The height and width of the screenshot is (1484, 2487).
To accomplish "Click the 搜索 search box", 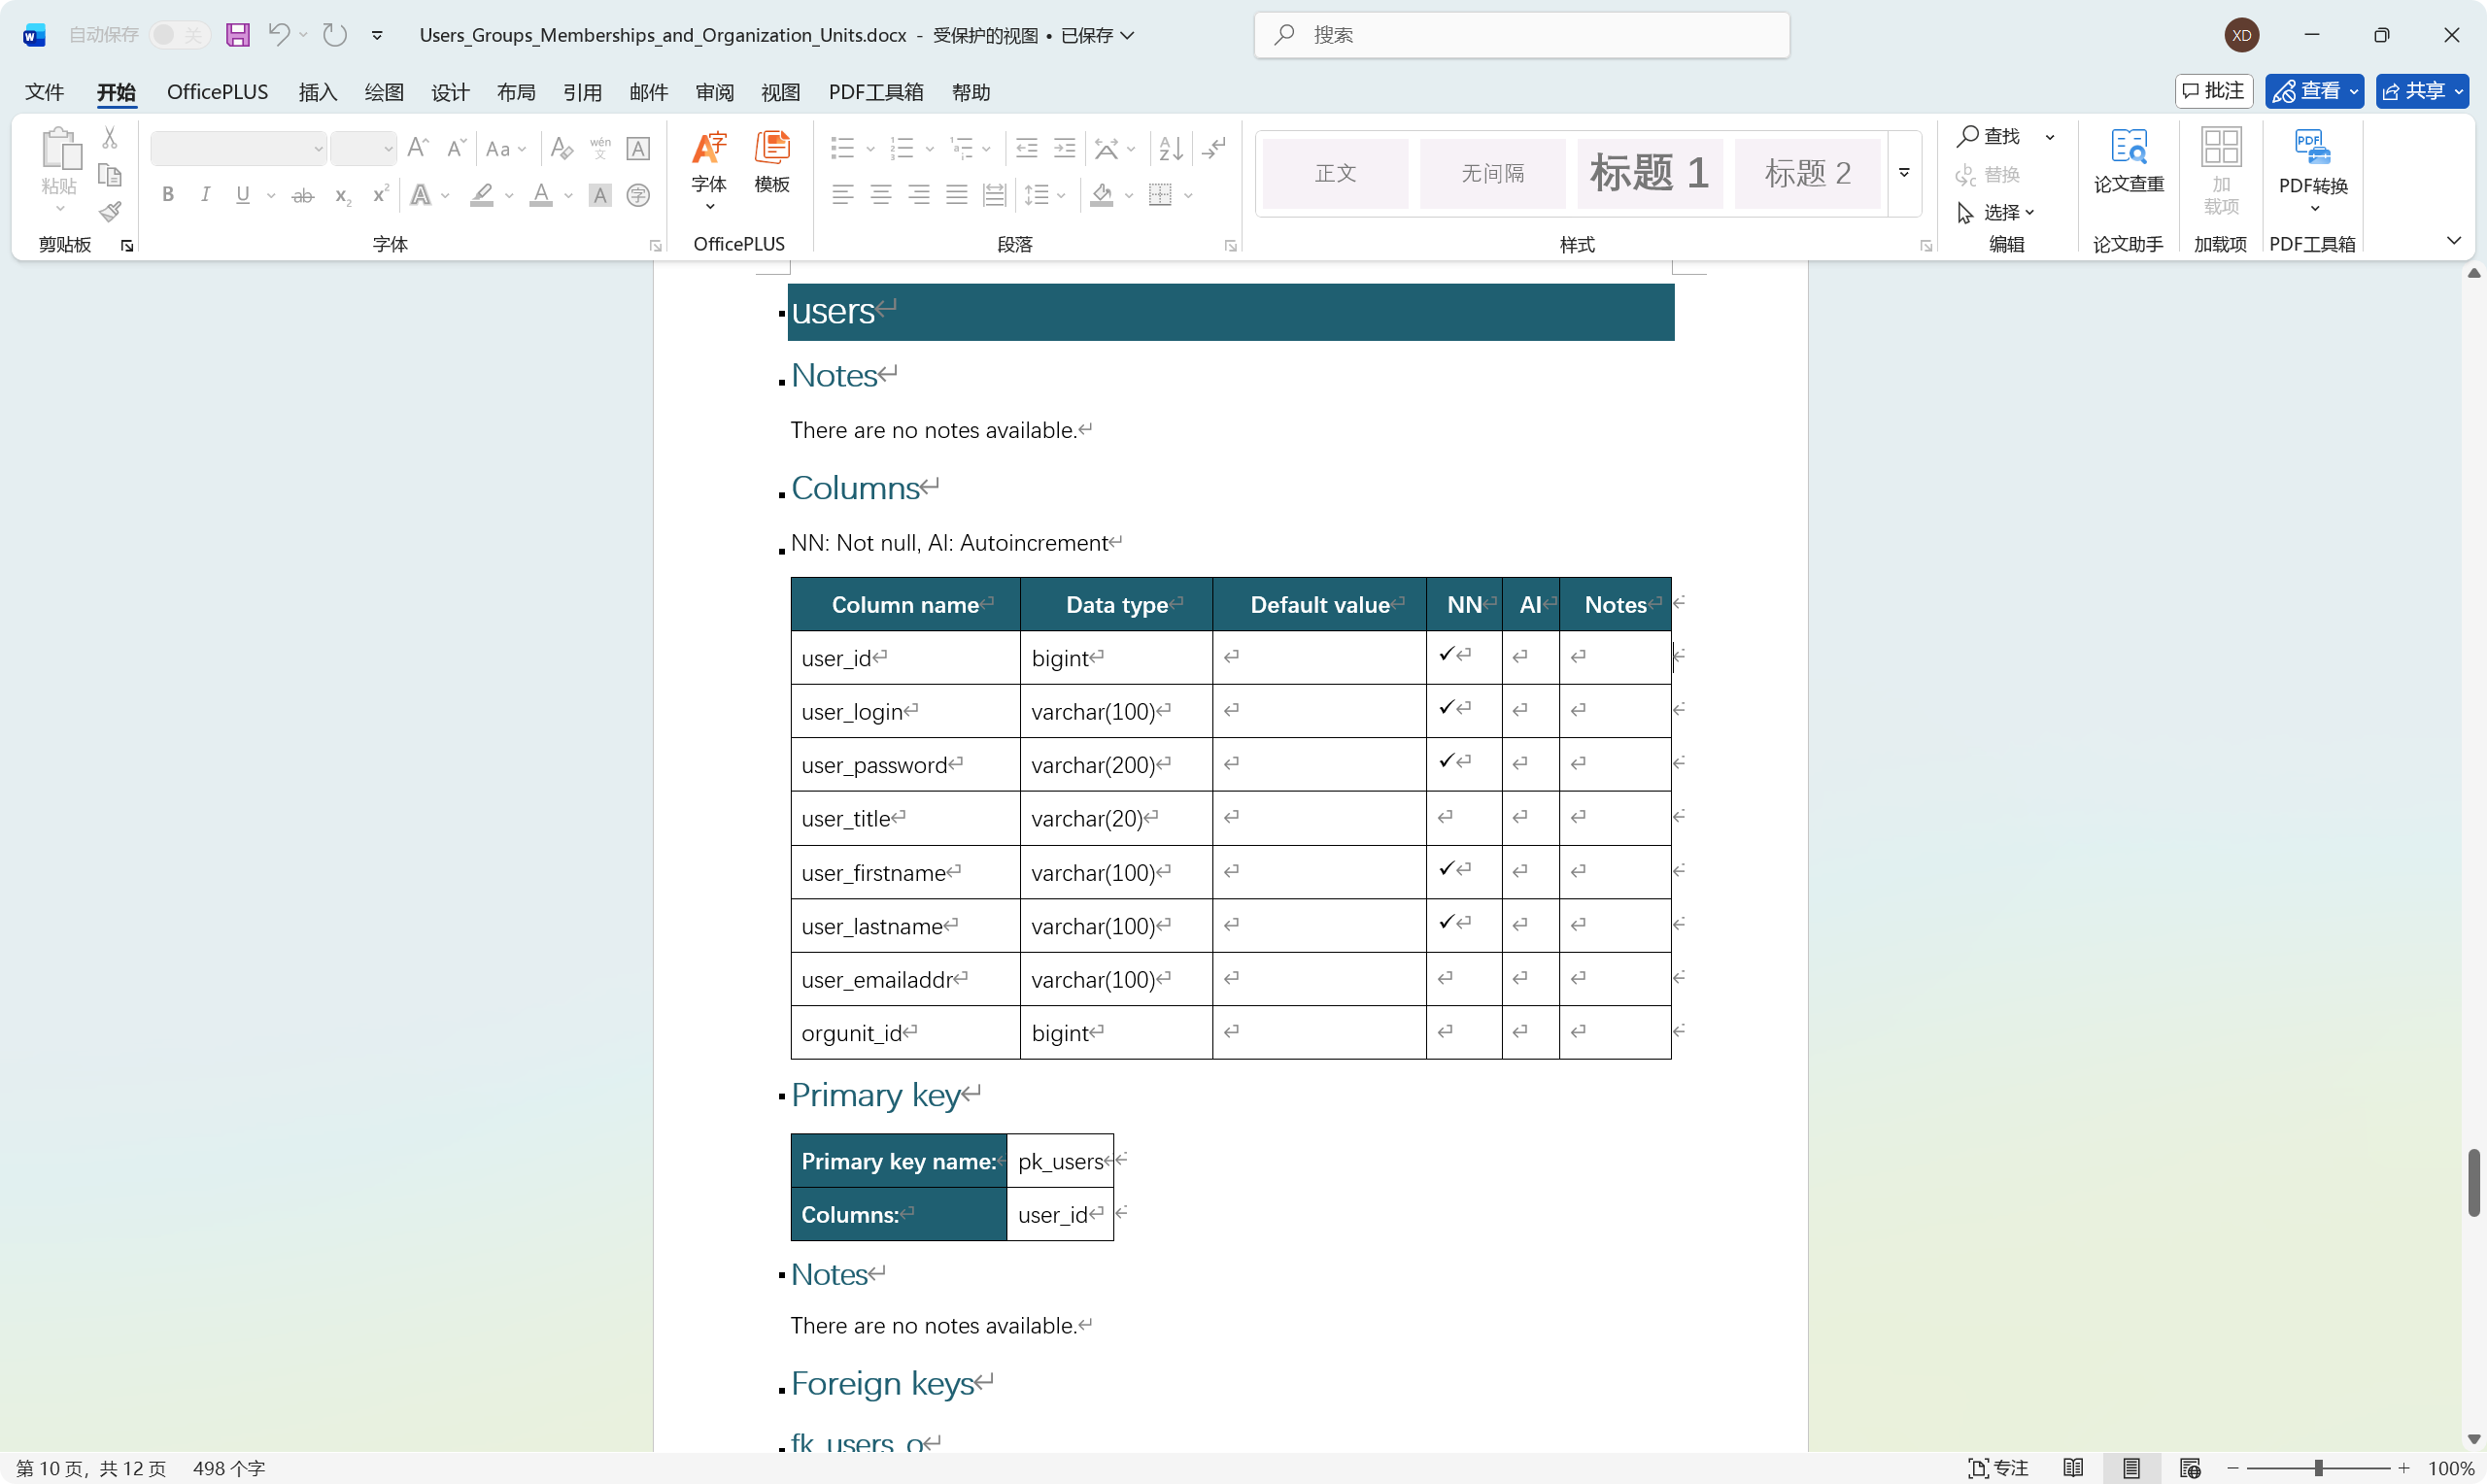I will [x=1521, y=35].
